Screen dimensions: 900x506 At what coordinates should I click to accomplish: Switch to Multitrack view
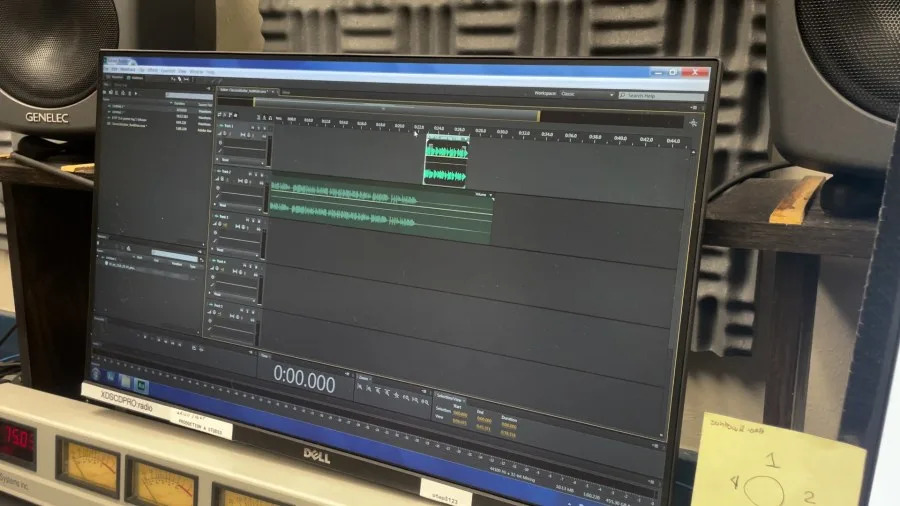point(135,78)
